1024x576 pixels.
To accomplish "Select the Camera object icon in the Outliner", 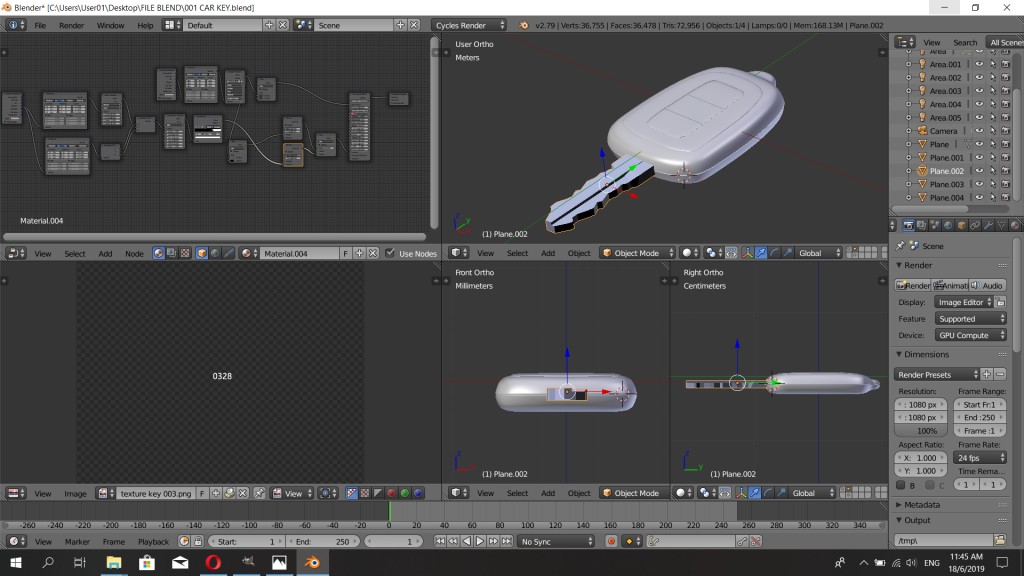I will [x=923, y=131].
